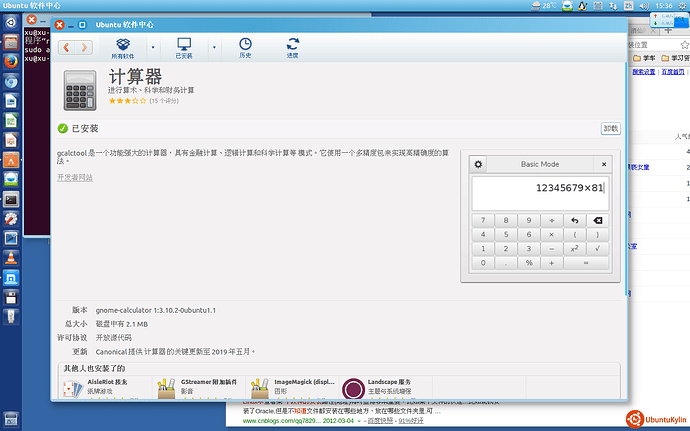Click the star rating under 计算器
Image resolution: width=690 pixels, height=431 pixels.
128,101
